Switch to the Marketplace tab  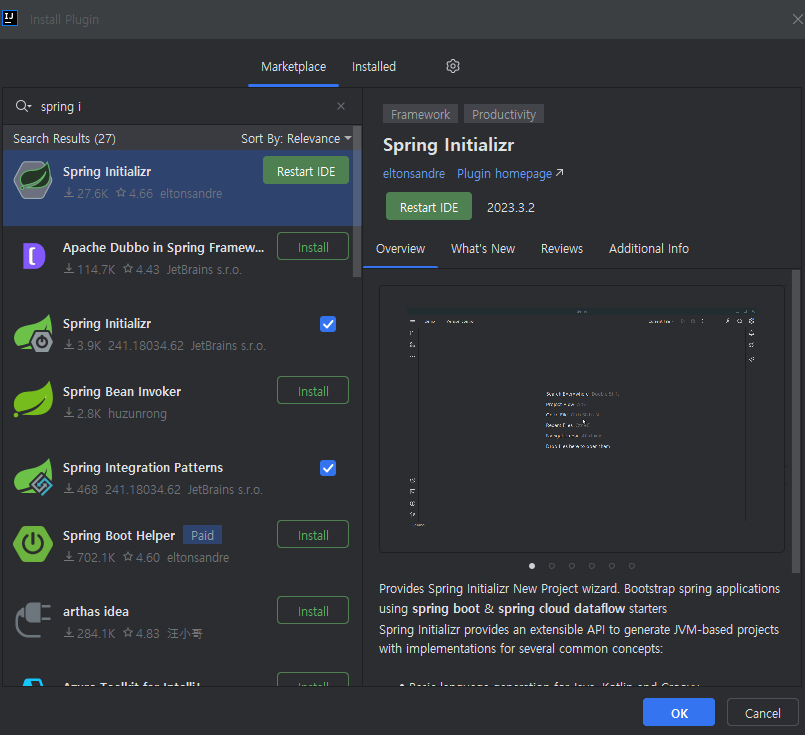point(293,67)
